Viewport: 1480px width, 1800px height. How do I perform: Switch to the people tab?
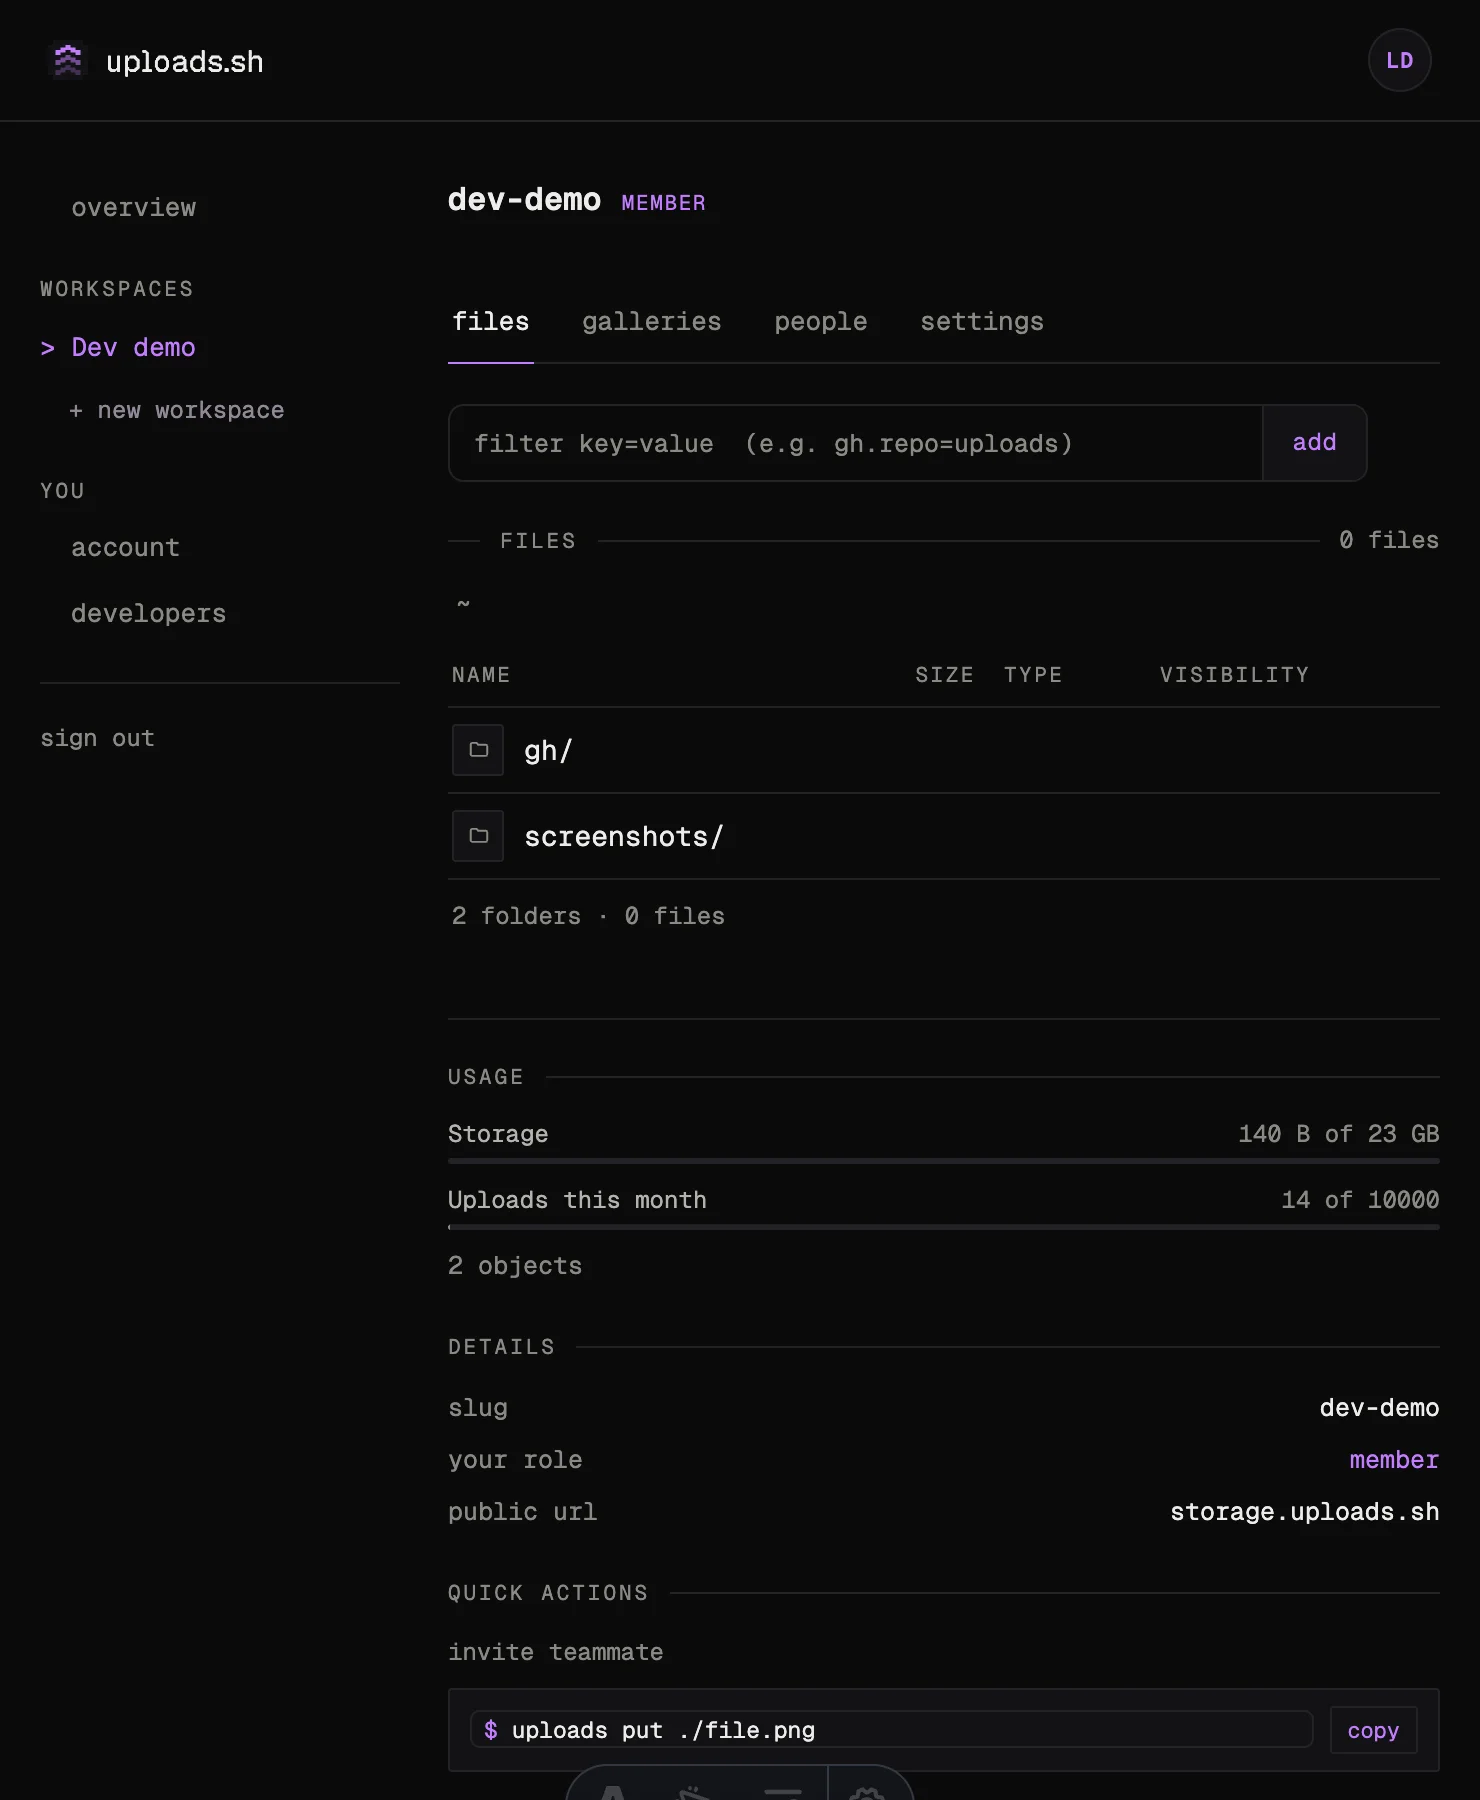[820, 322]
